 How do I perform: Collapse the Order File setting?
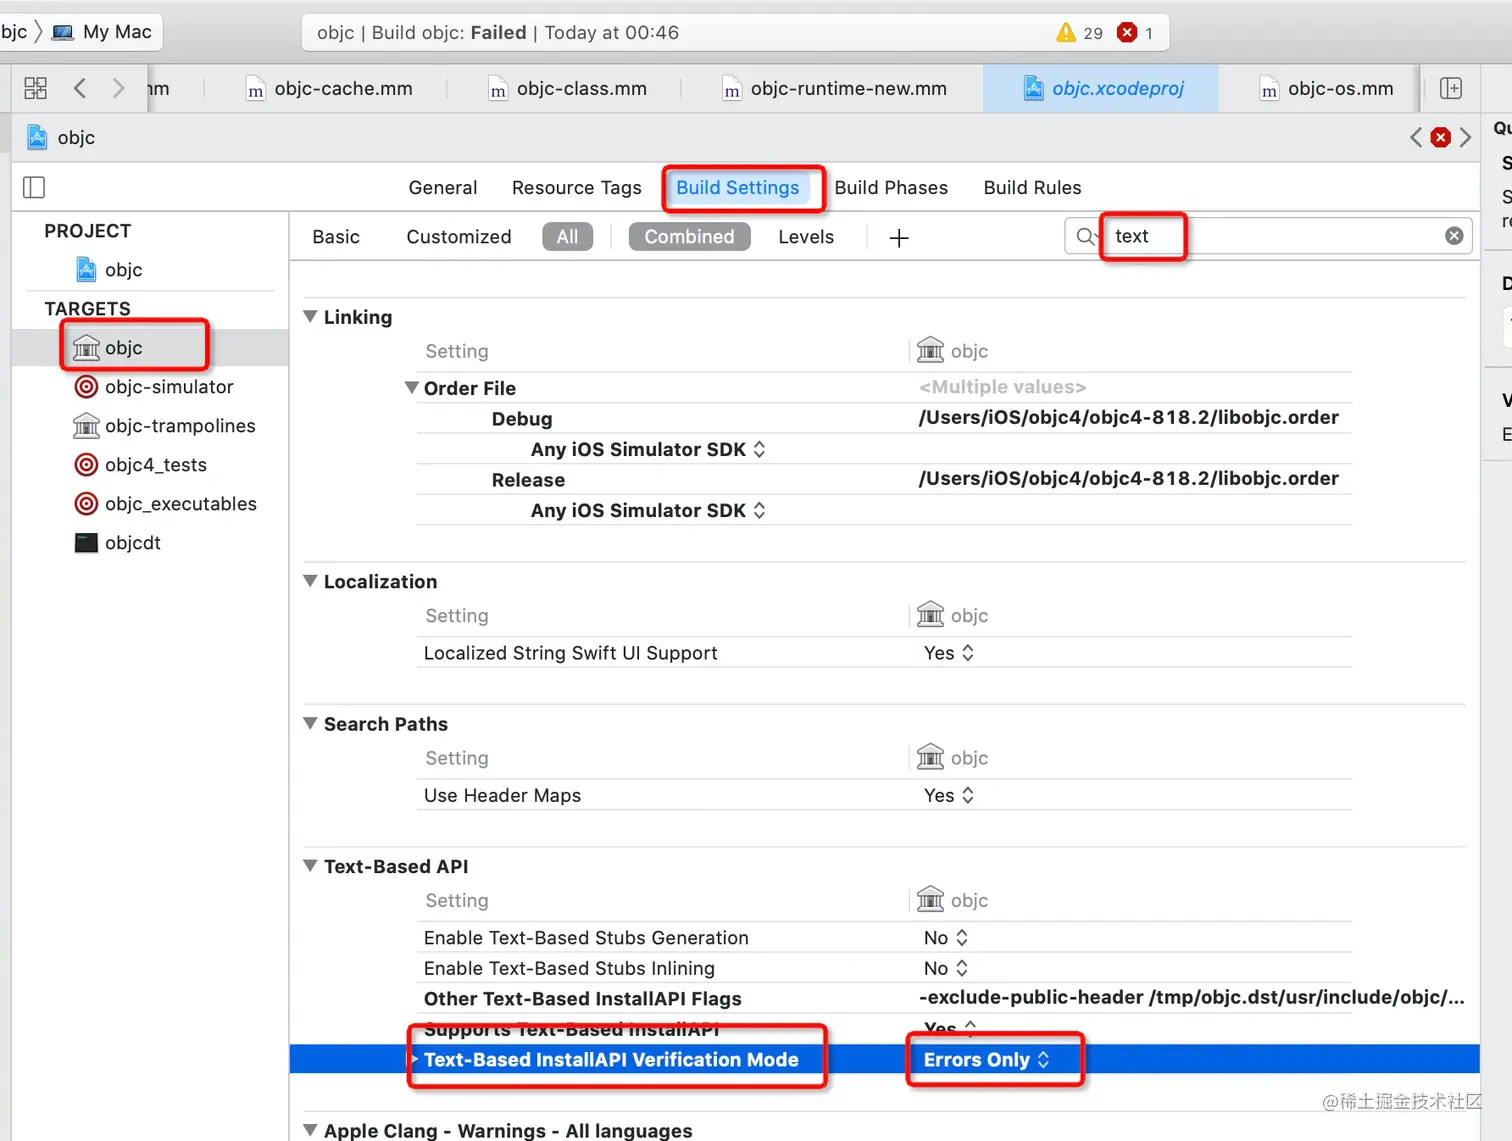pos(411,387)
